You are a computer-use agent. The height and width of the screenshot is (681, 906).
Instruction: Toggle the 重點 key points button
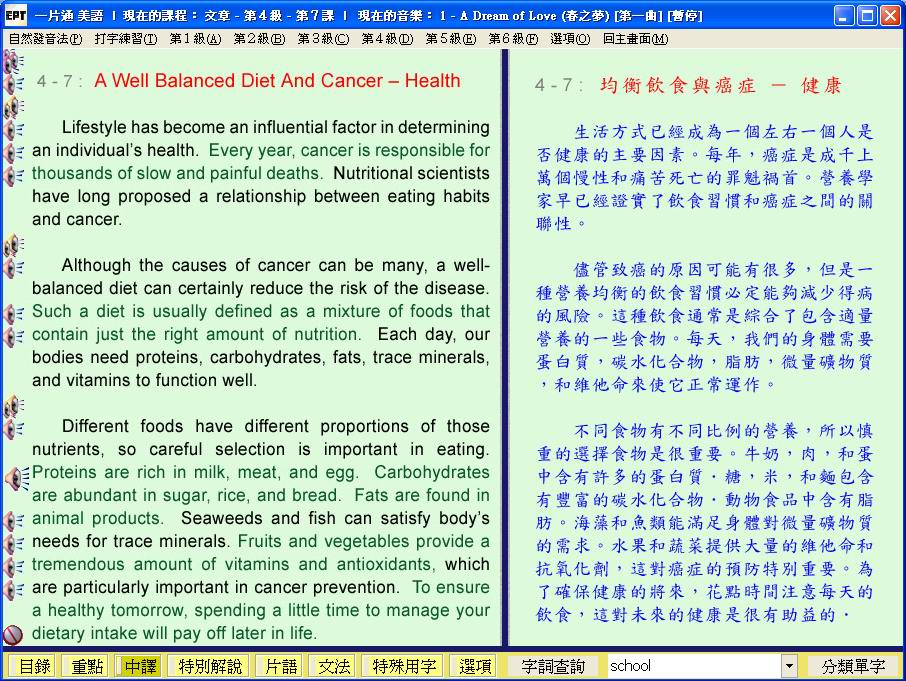click(84, 666)
